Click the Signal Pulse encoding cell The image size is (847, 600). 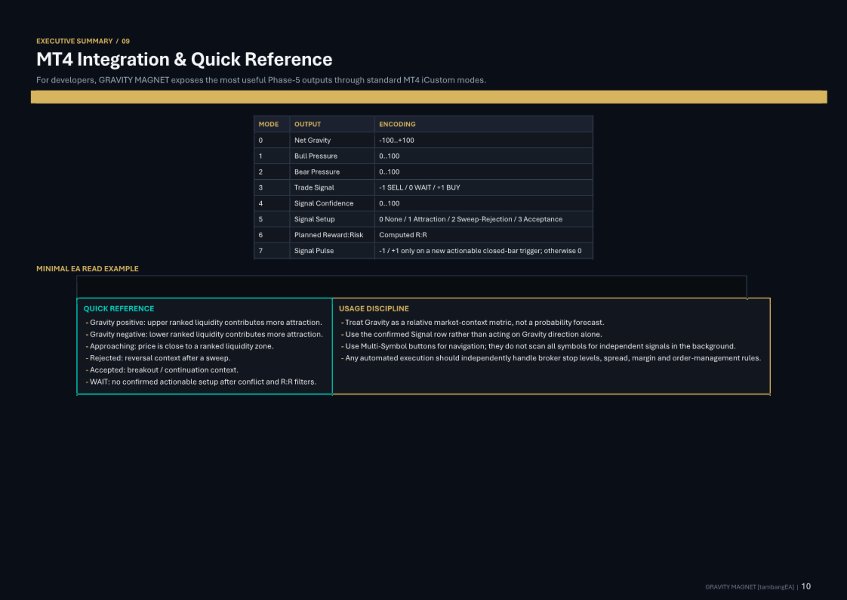[483, 251]
